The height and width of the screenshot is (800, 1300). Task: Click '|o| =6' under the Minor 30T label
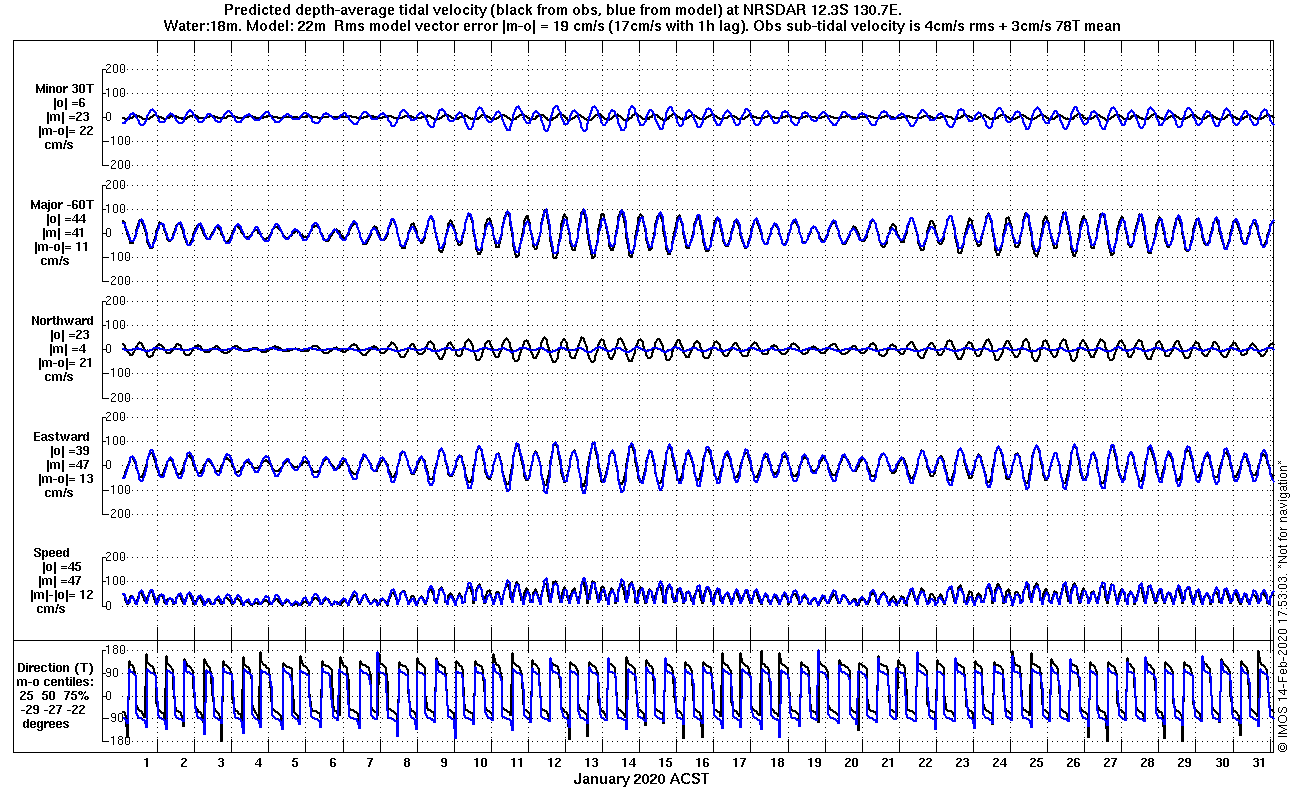(x=70, y=103)
